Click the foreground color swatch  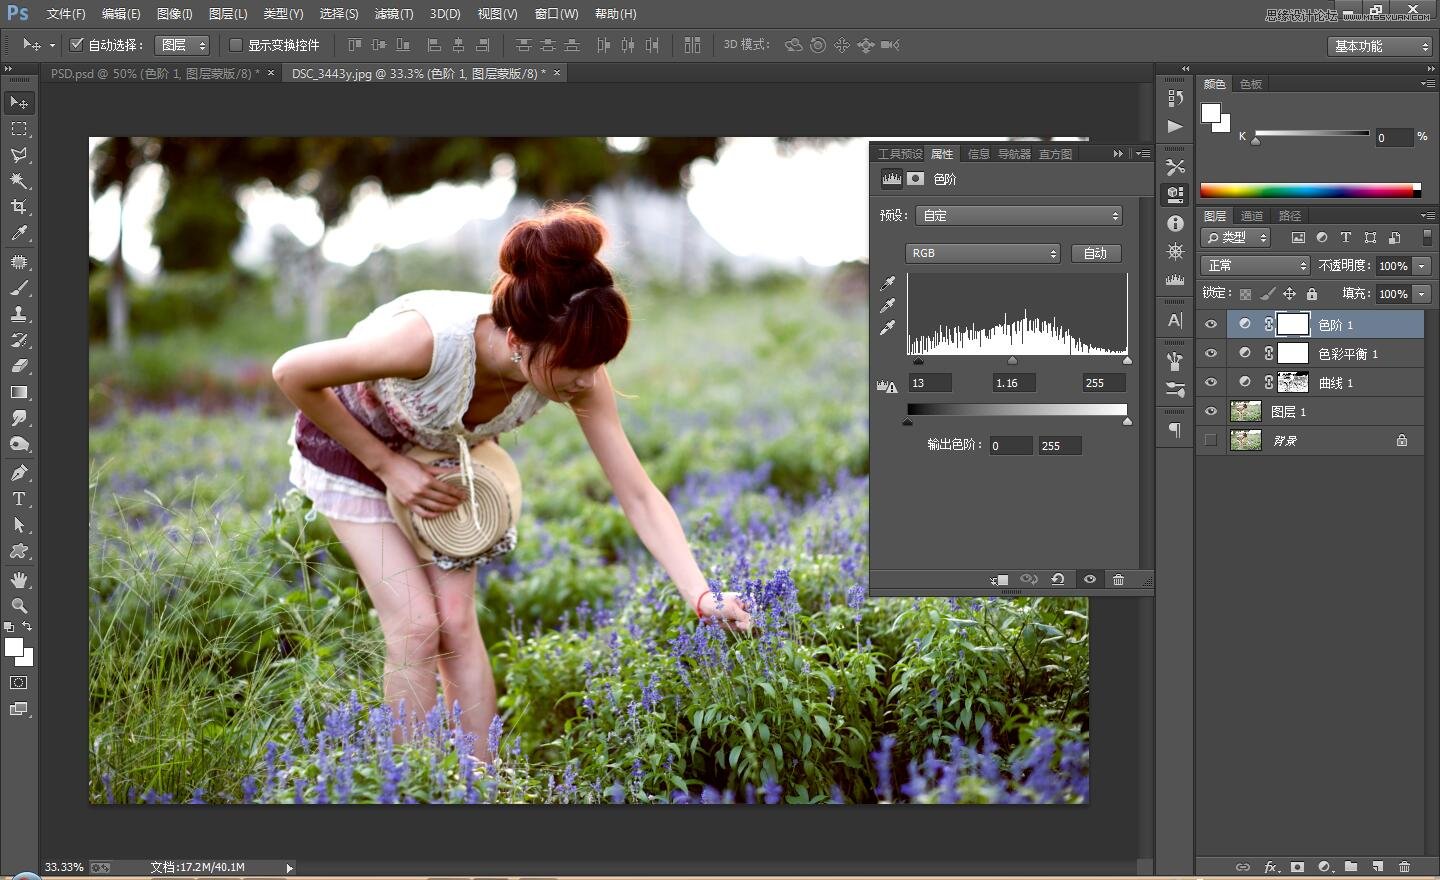[15, 646]
